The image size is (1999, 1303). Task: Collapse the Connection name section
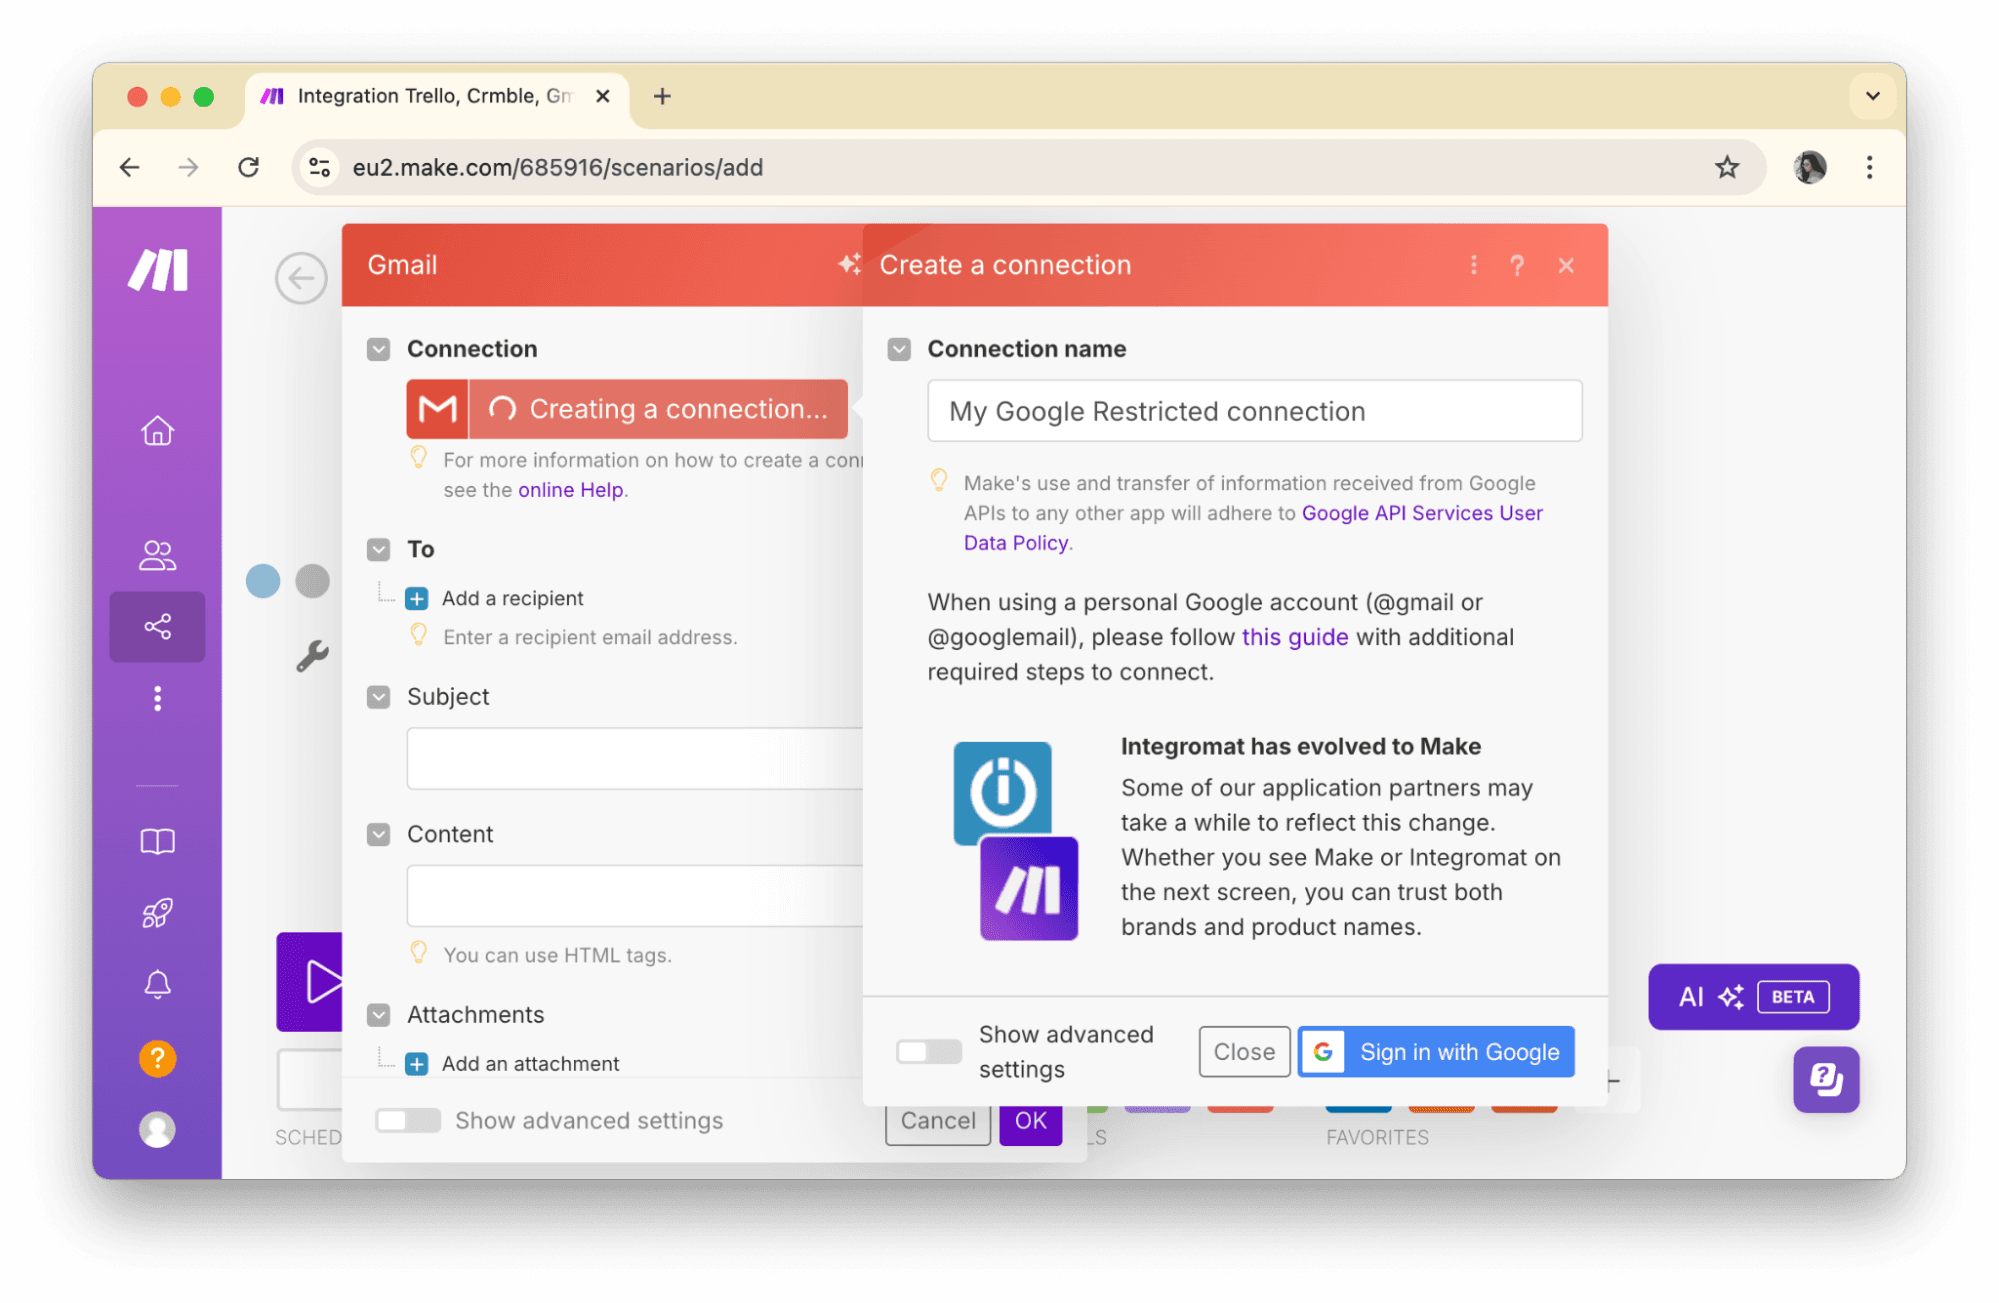pyautogui.click(x=899, y=349)
